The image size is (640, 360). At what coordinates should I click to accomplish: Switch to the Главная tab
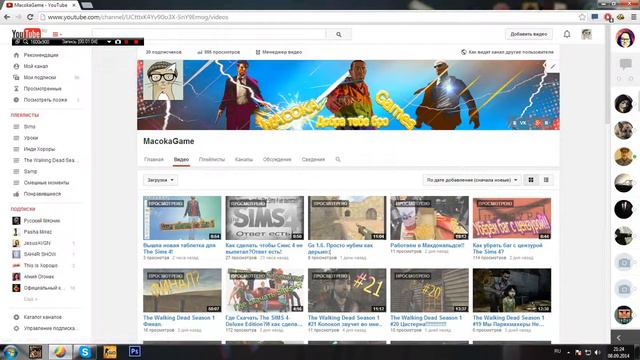point(154,160)
